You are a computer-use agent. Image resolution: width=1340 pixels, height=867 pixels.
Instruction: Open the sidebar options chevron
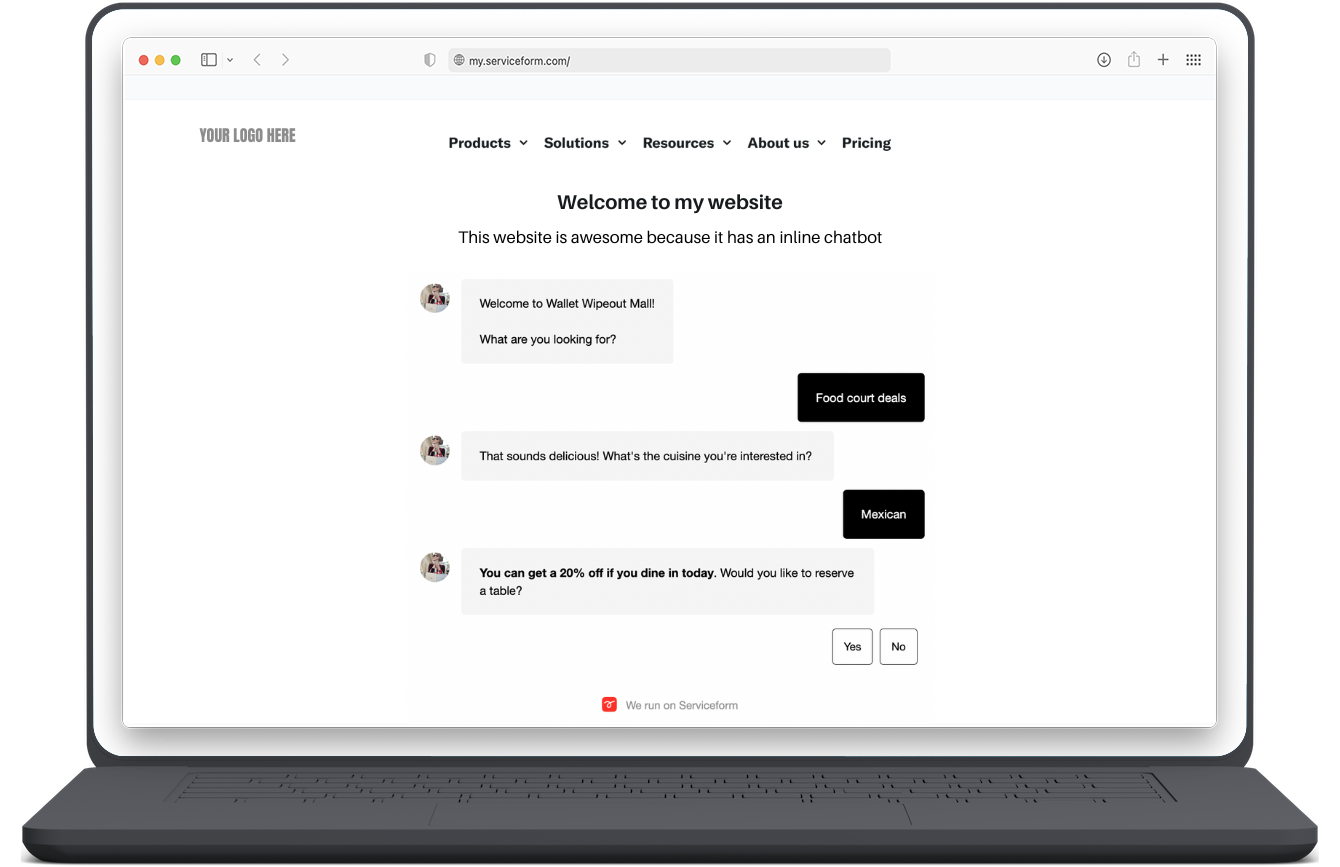tap(230, 60)
